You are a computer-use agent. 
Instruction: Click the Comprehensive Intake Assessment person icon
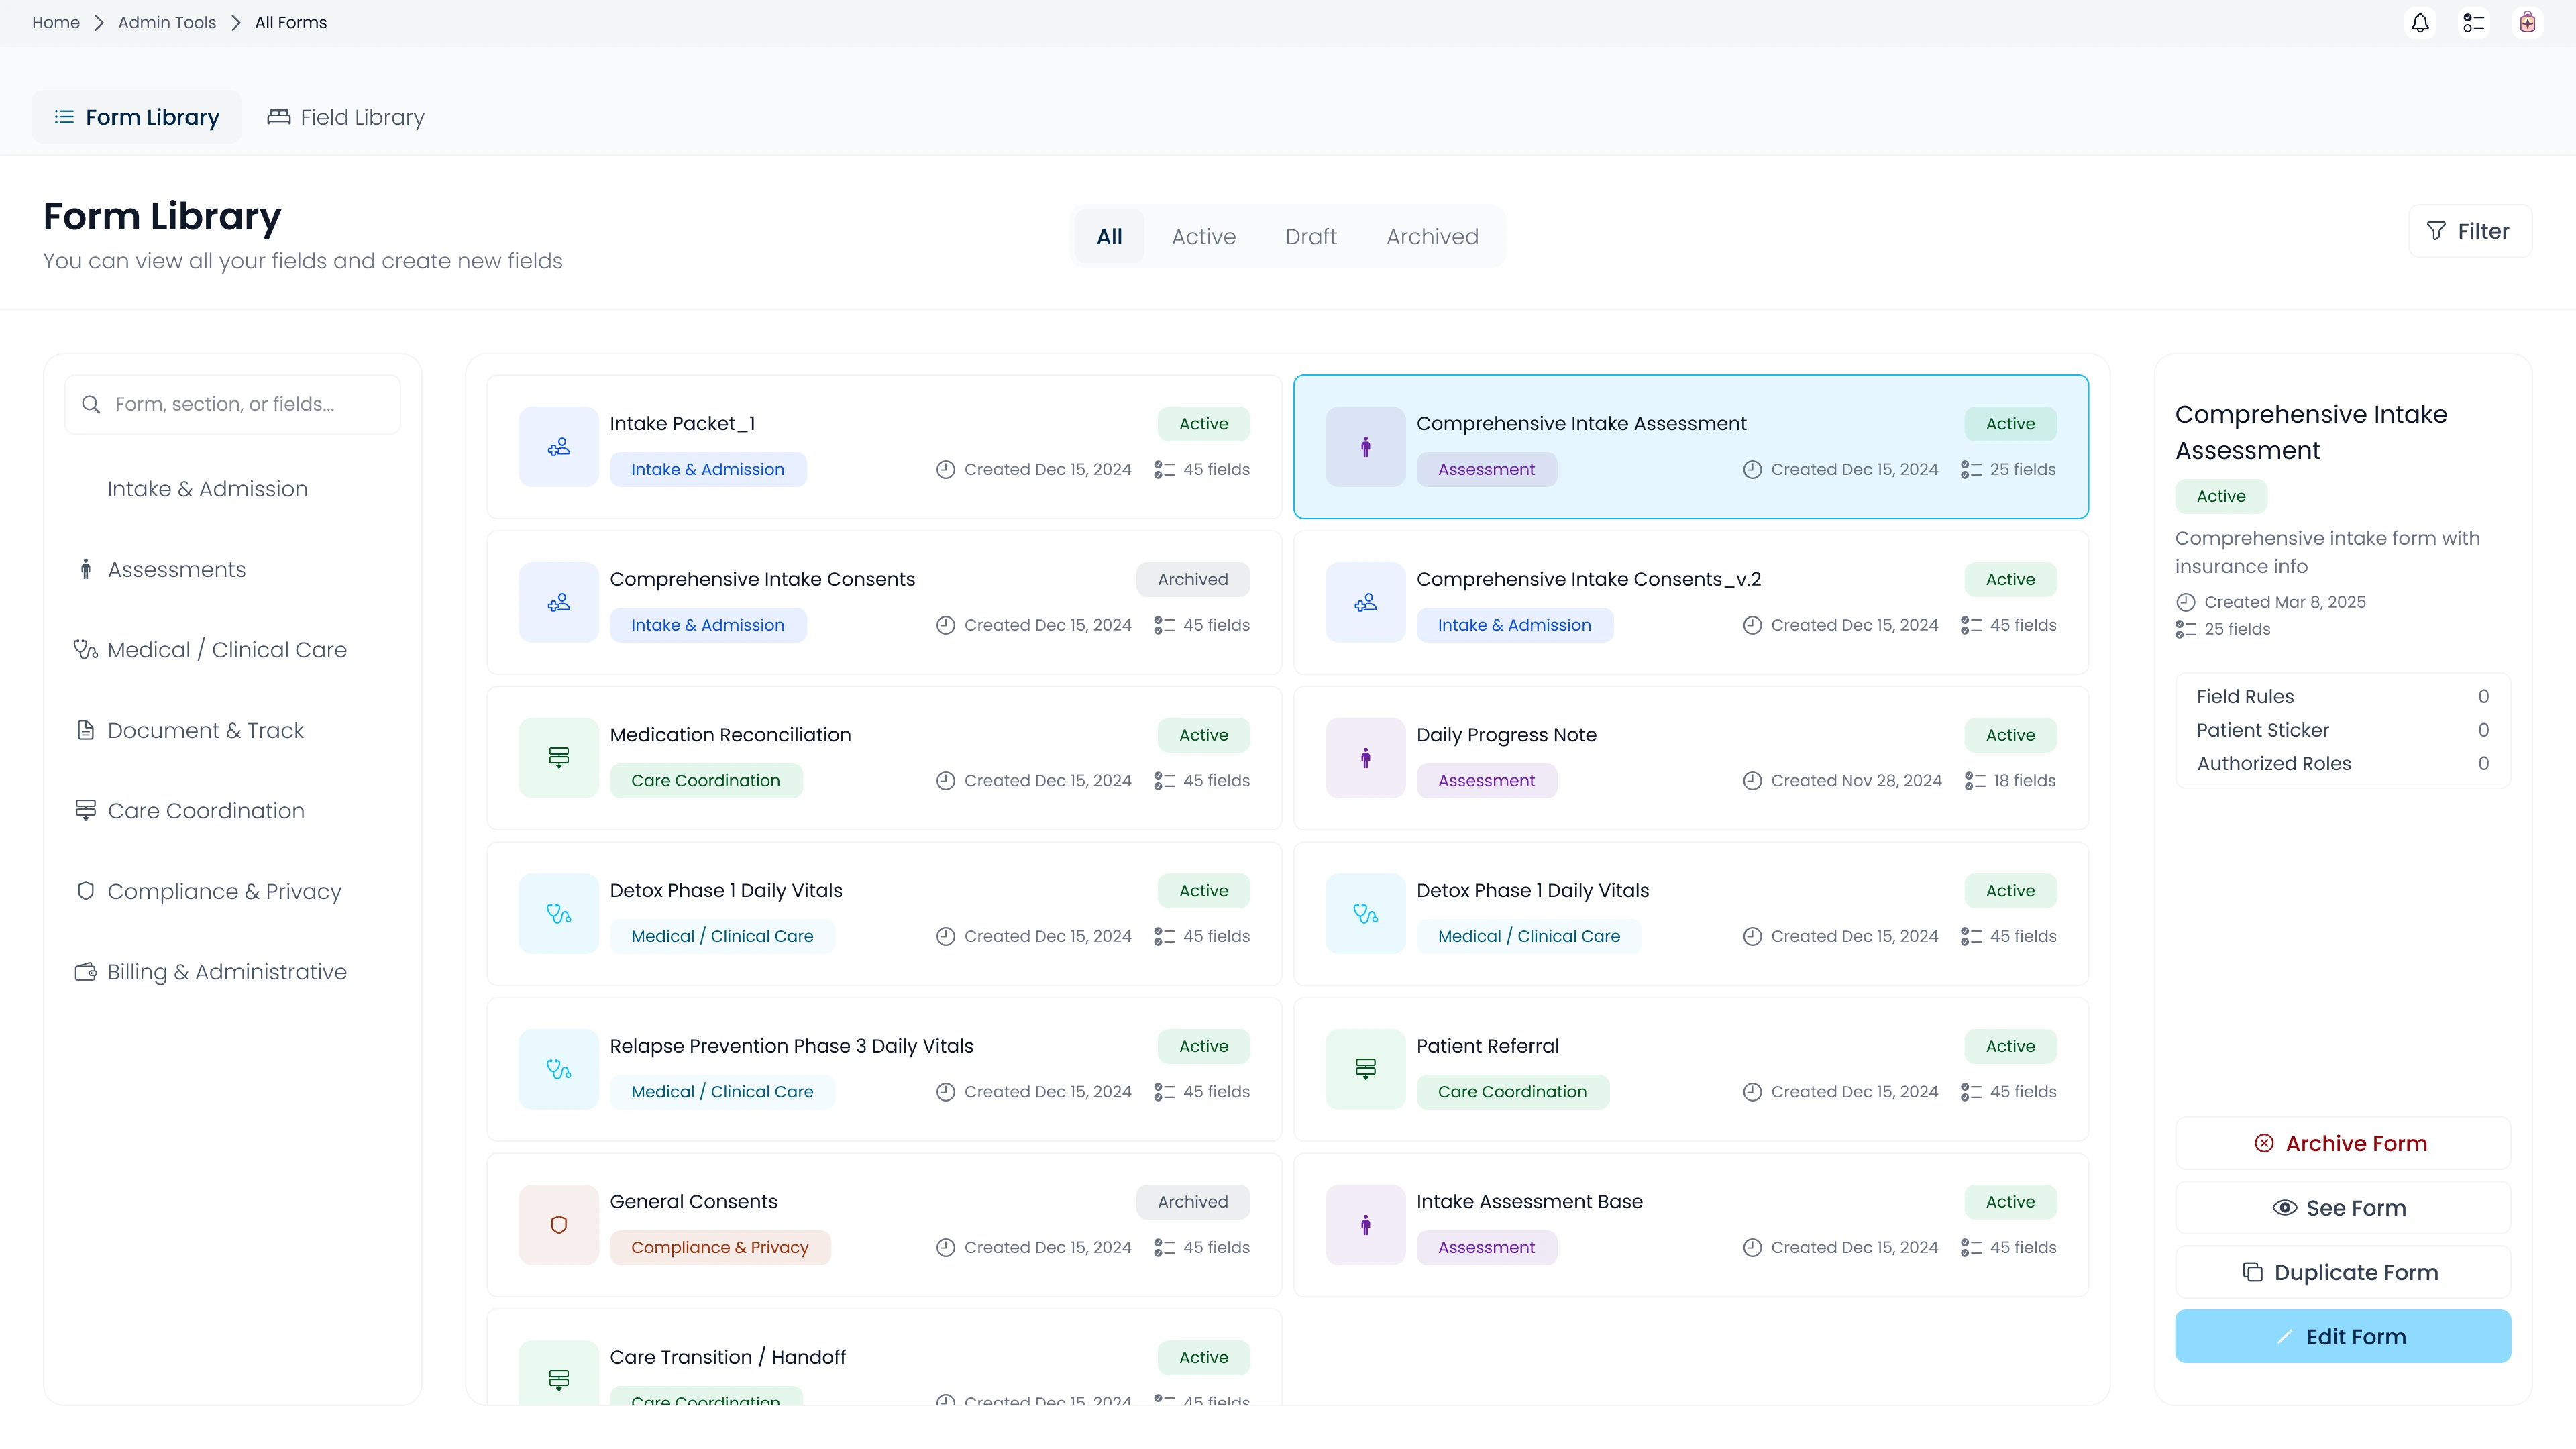(x=1365, y=447)
